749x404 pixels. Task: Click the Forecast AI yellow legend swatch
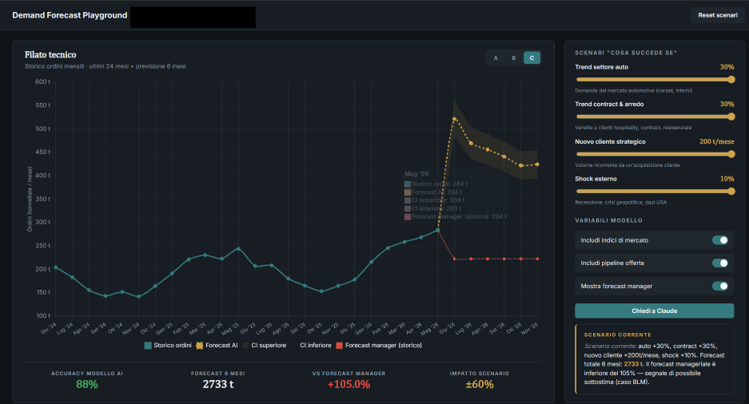coord(200,345)
